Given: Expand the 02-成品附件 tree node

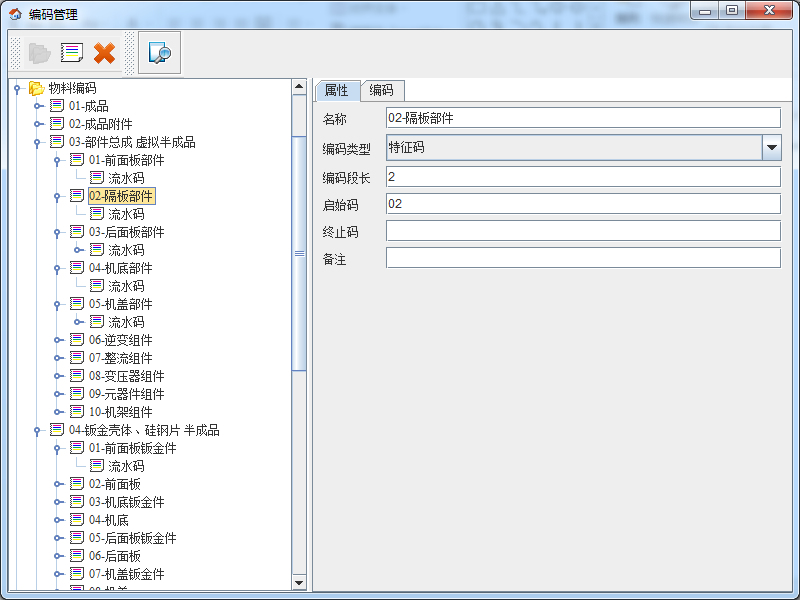Looking at the screenshot, I should pyautogui.click(x=38, y=124).
